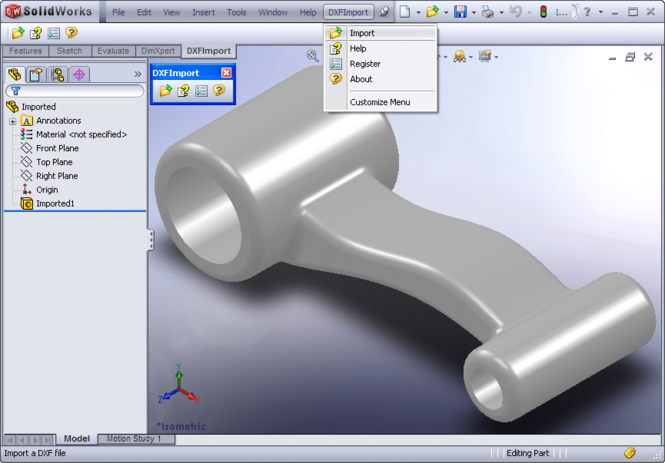This screenshot has width=665, height=463.
Task: Open dropdown arrow next to Apply Scene icon
Action: 471,57
